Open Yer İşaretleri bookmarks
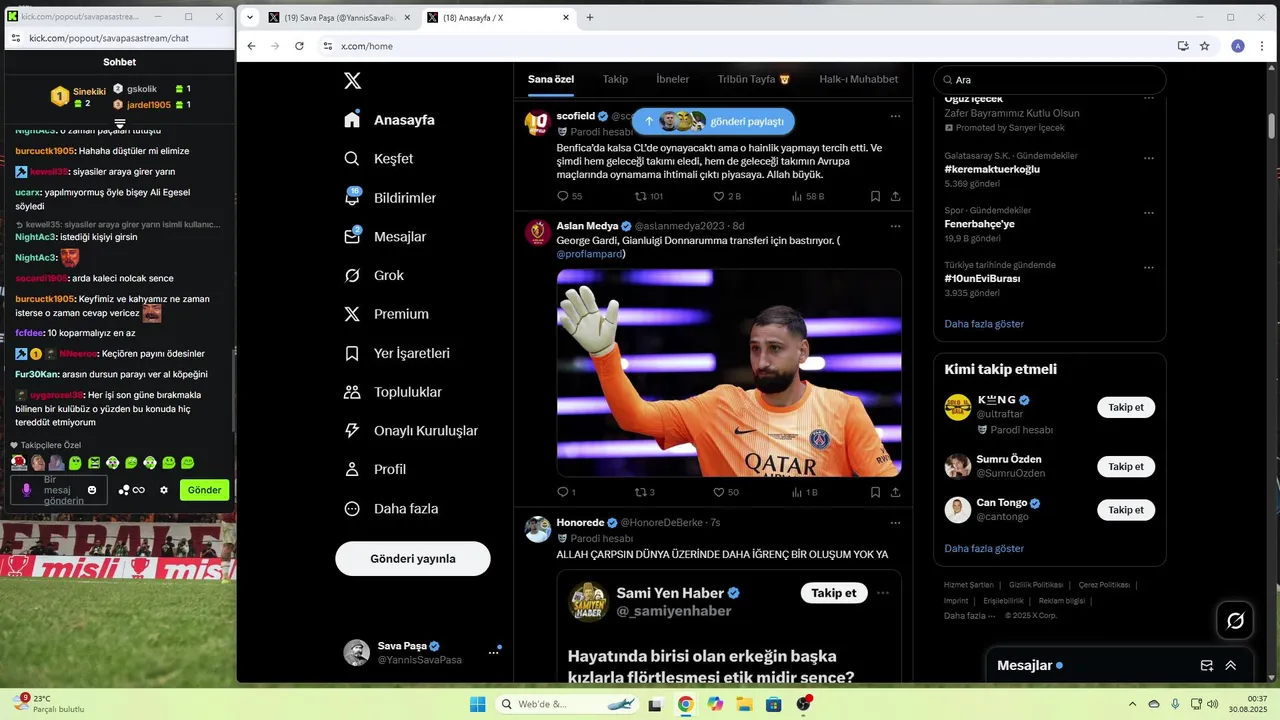1280x720 pixels. click(x=397, y=353)
